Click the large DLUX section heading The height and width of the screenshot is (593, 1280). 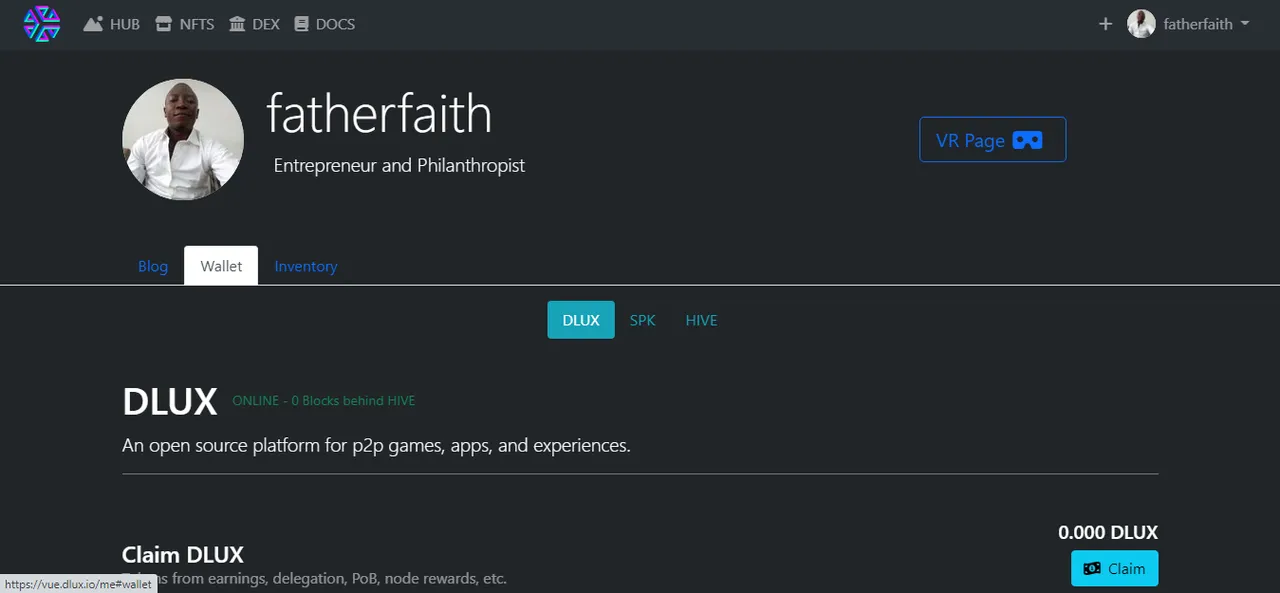click(170, 402)
